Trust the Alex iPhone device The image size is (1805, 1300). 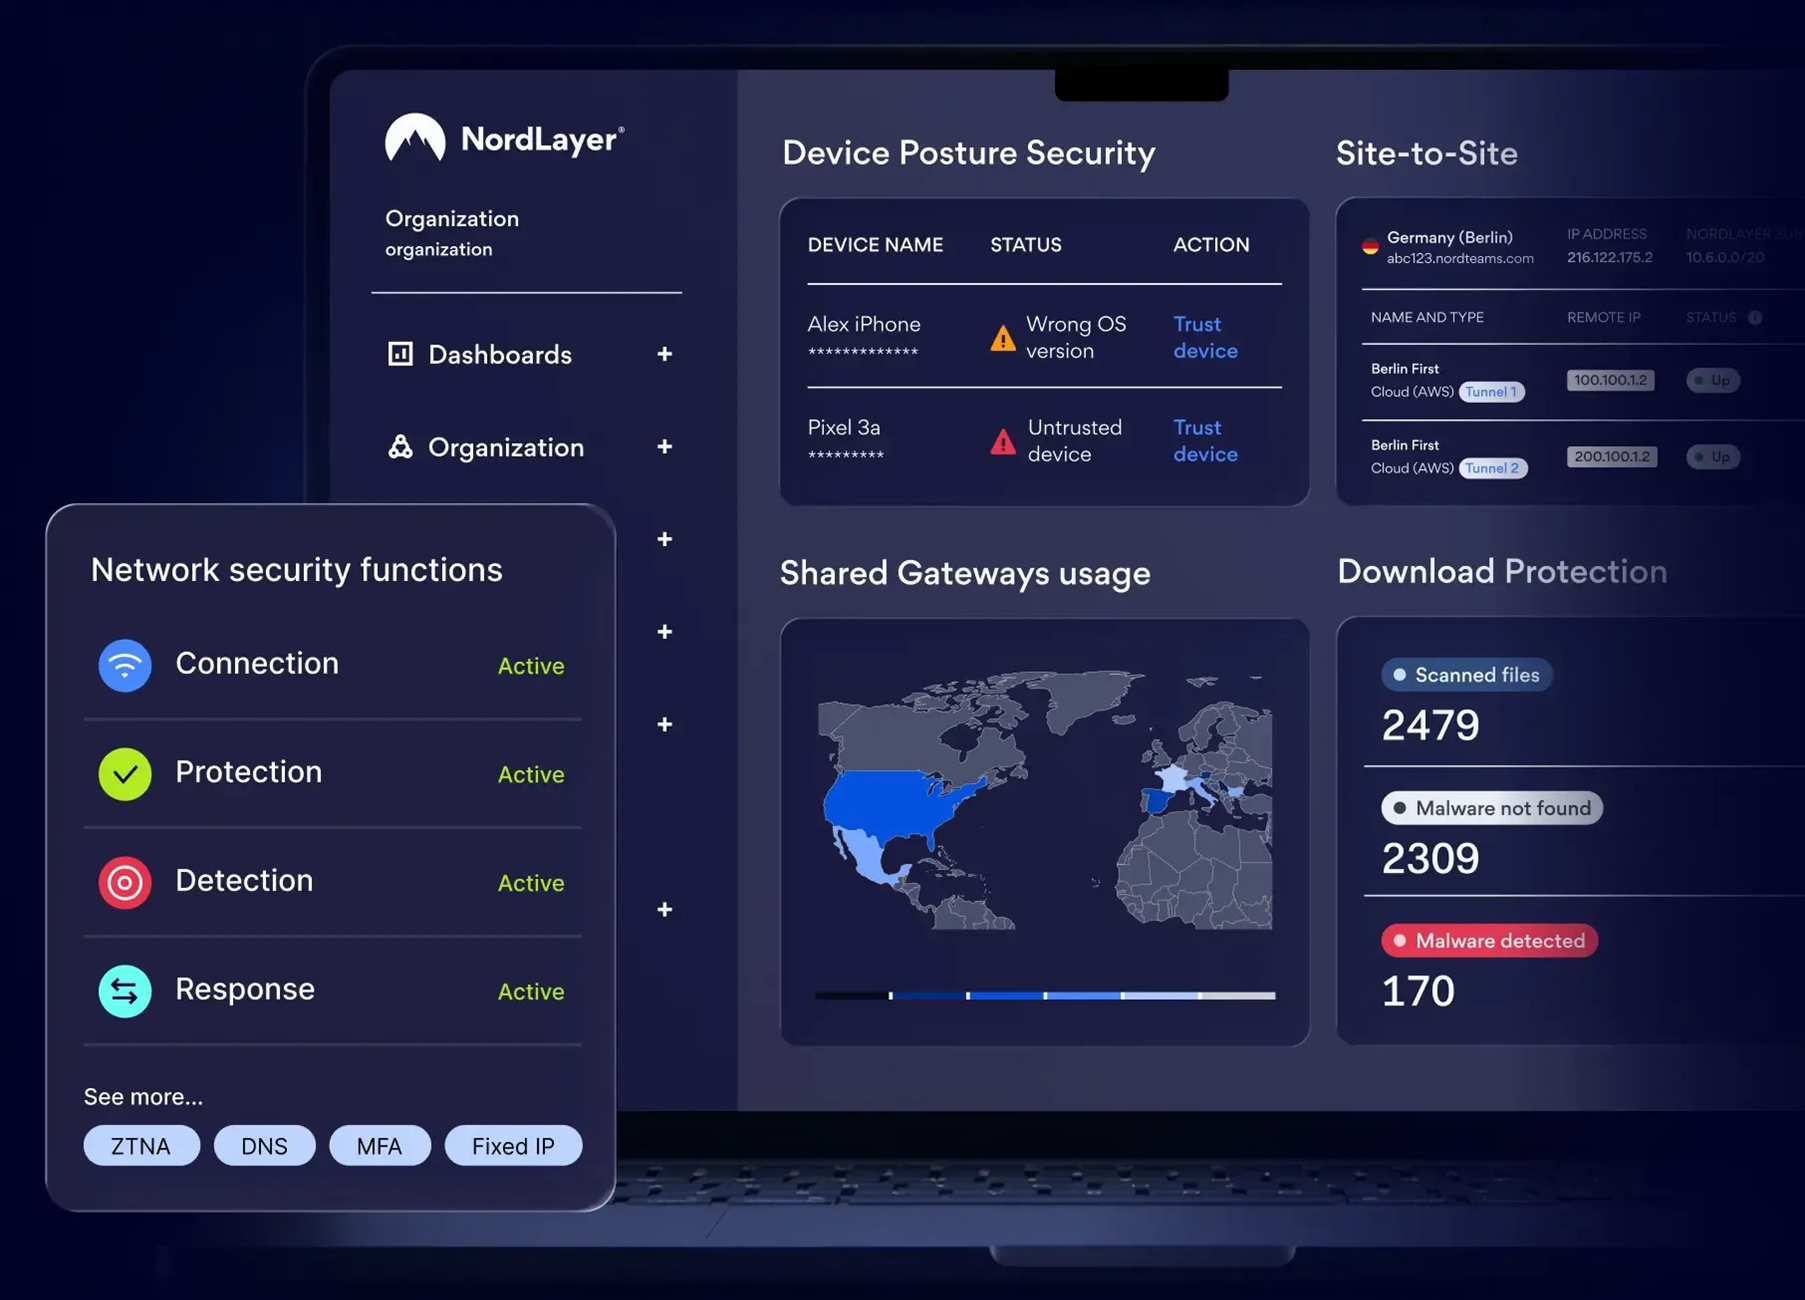tap(1204, 337)
